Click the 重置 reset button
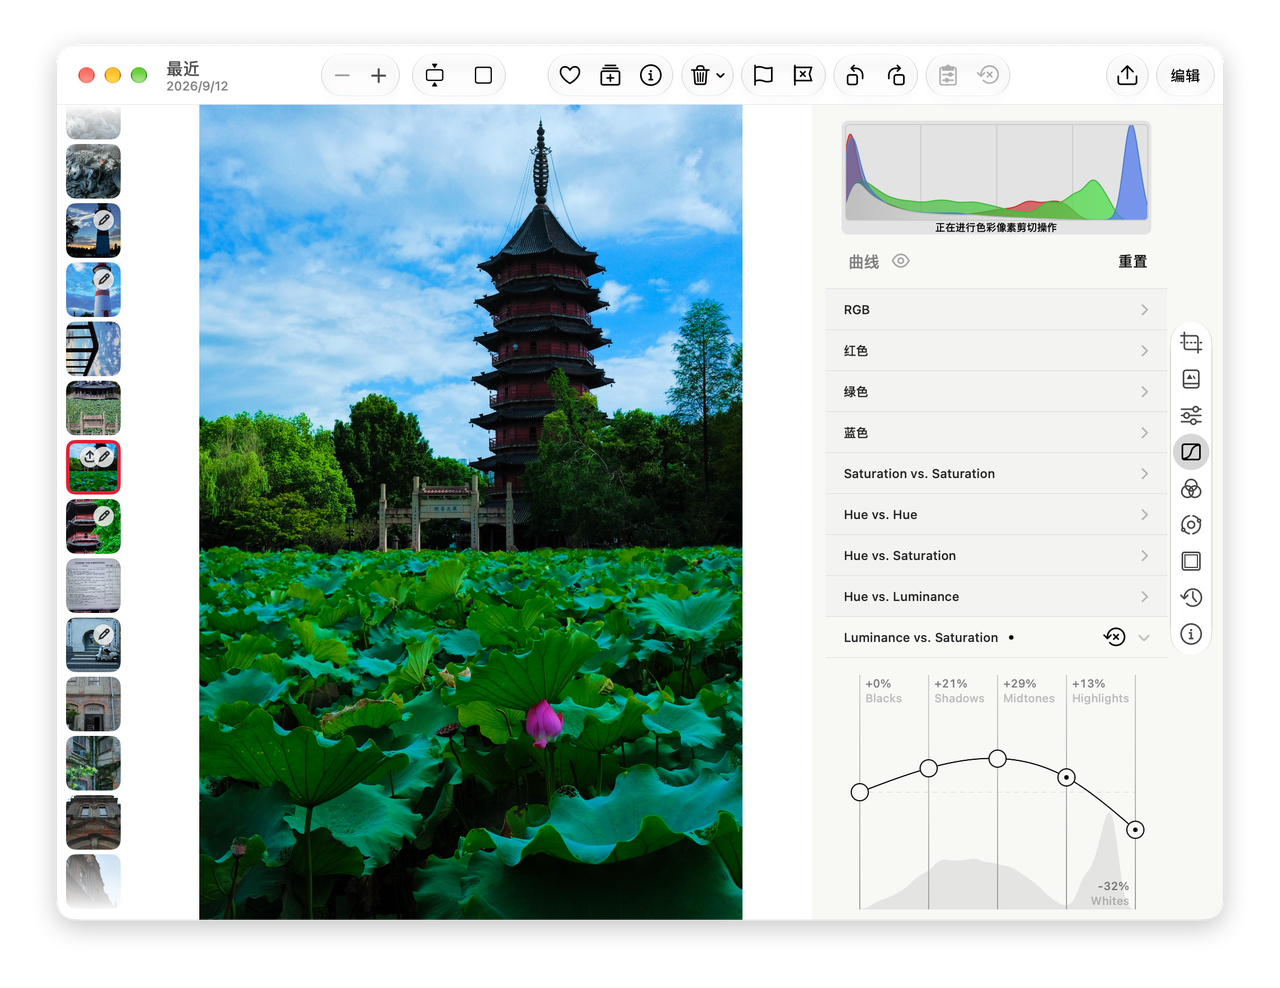Image resolution: width=1280 pixels, height=988 pixels. point(1132,261)
